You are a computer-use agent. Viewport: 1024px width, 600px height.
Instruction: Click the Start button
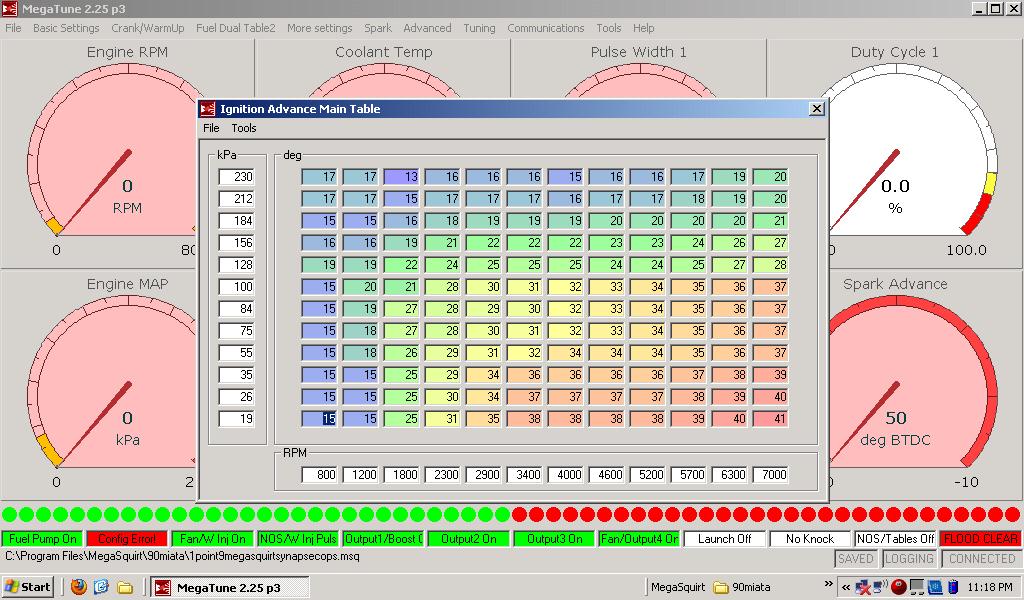point(27,587)
